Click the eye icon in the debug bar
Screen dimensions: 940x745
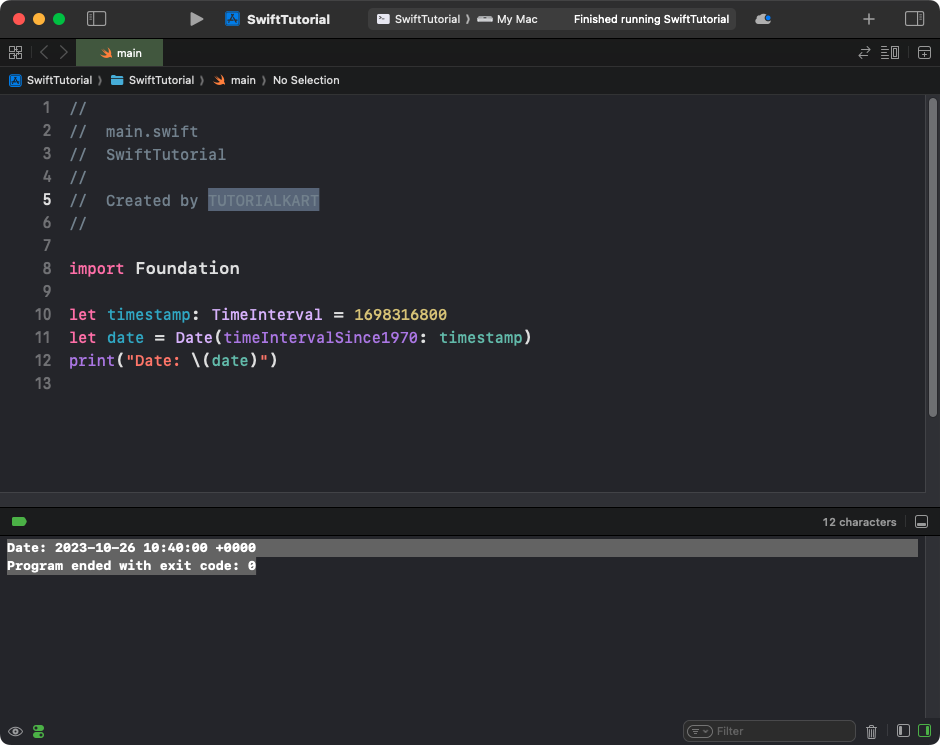[15, 731]
